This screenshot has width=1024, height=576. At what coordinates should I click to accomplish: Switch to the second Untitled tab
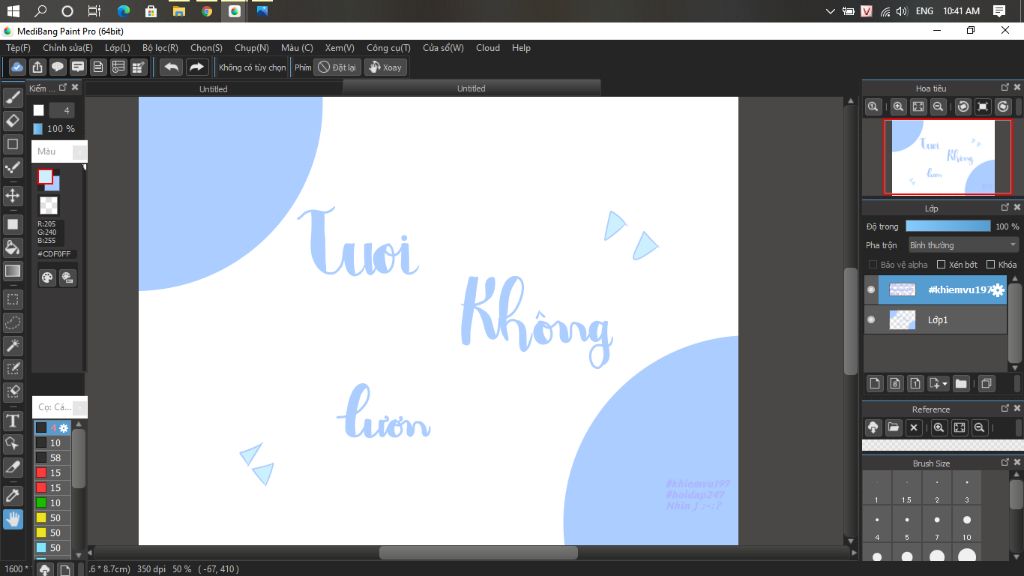(x=471, y=88)
